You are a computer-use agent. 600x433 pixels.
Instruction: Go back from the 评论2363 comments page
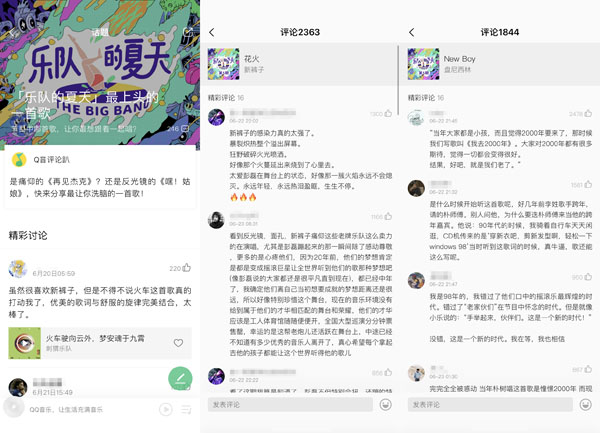tap(212, 33)
